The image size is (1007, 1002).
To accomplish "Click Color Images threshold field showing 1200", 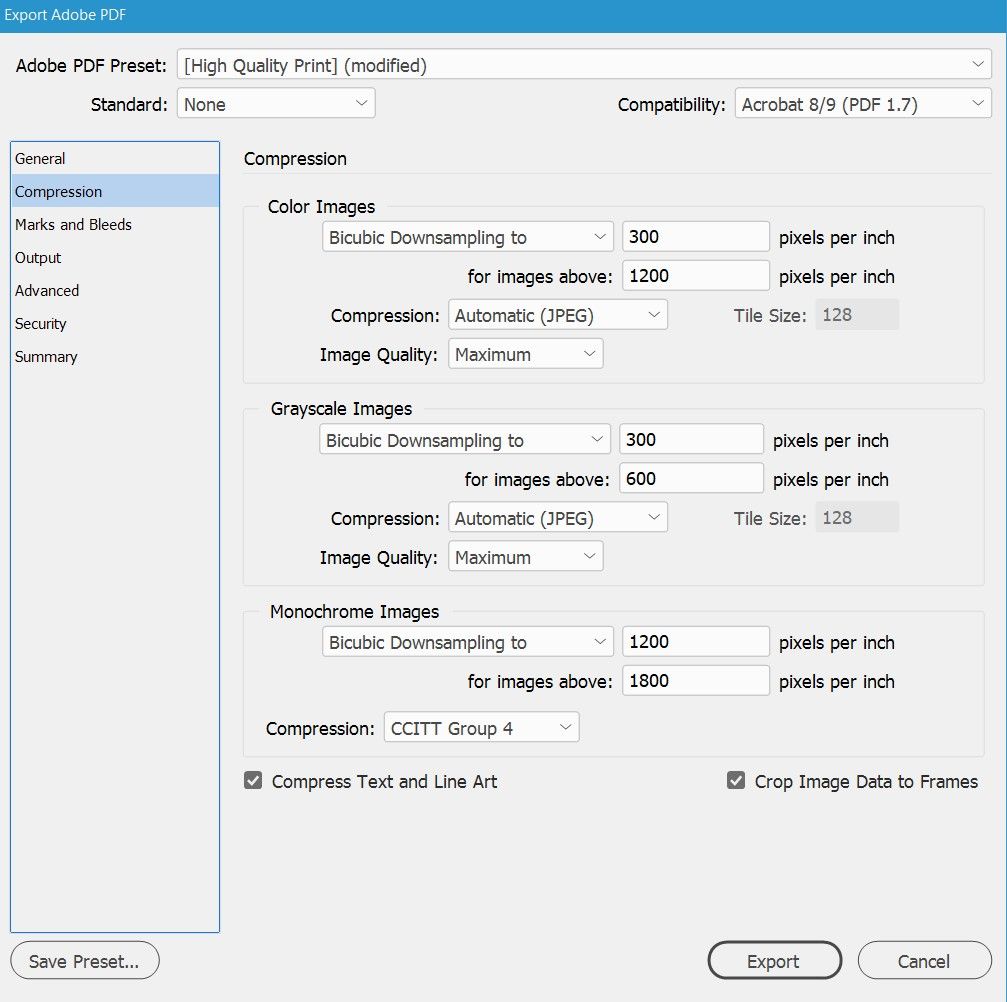I will click(696, 276).
